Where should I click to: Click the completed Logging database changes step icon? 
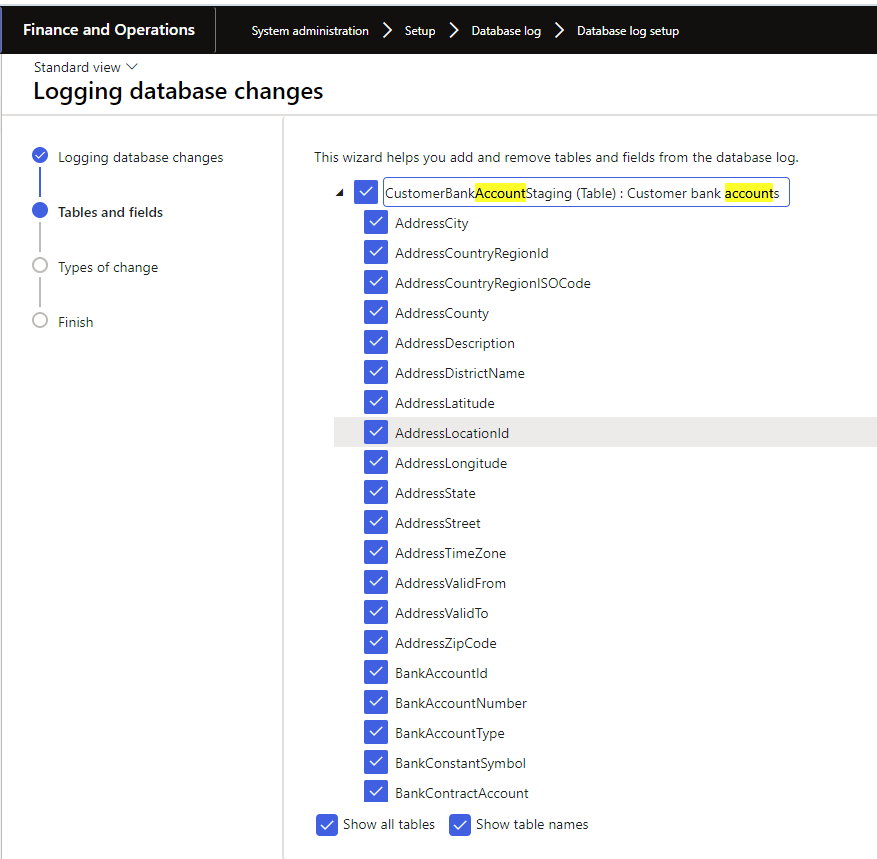click(x=40, y=155)
